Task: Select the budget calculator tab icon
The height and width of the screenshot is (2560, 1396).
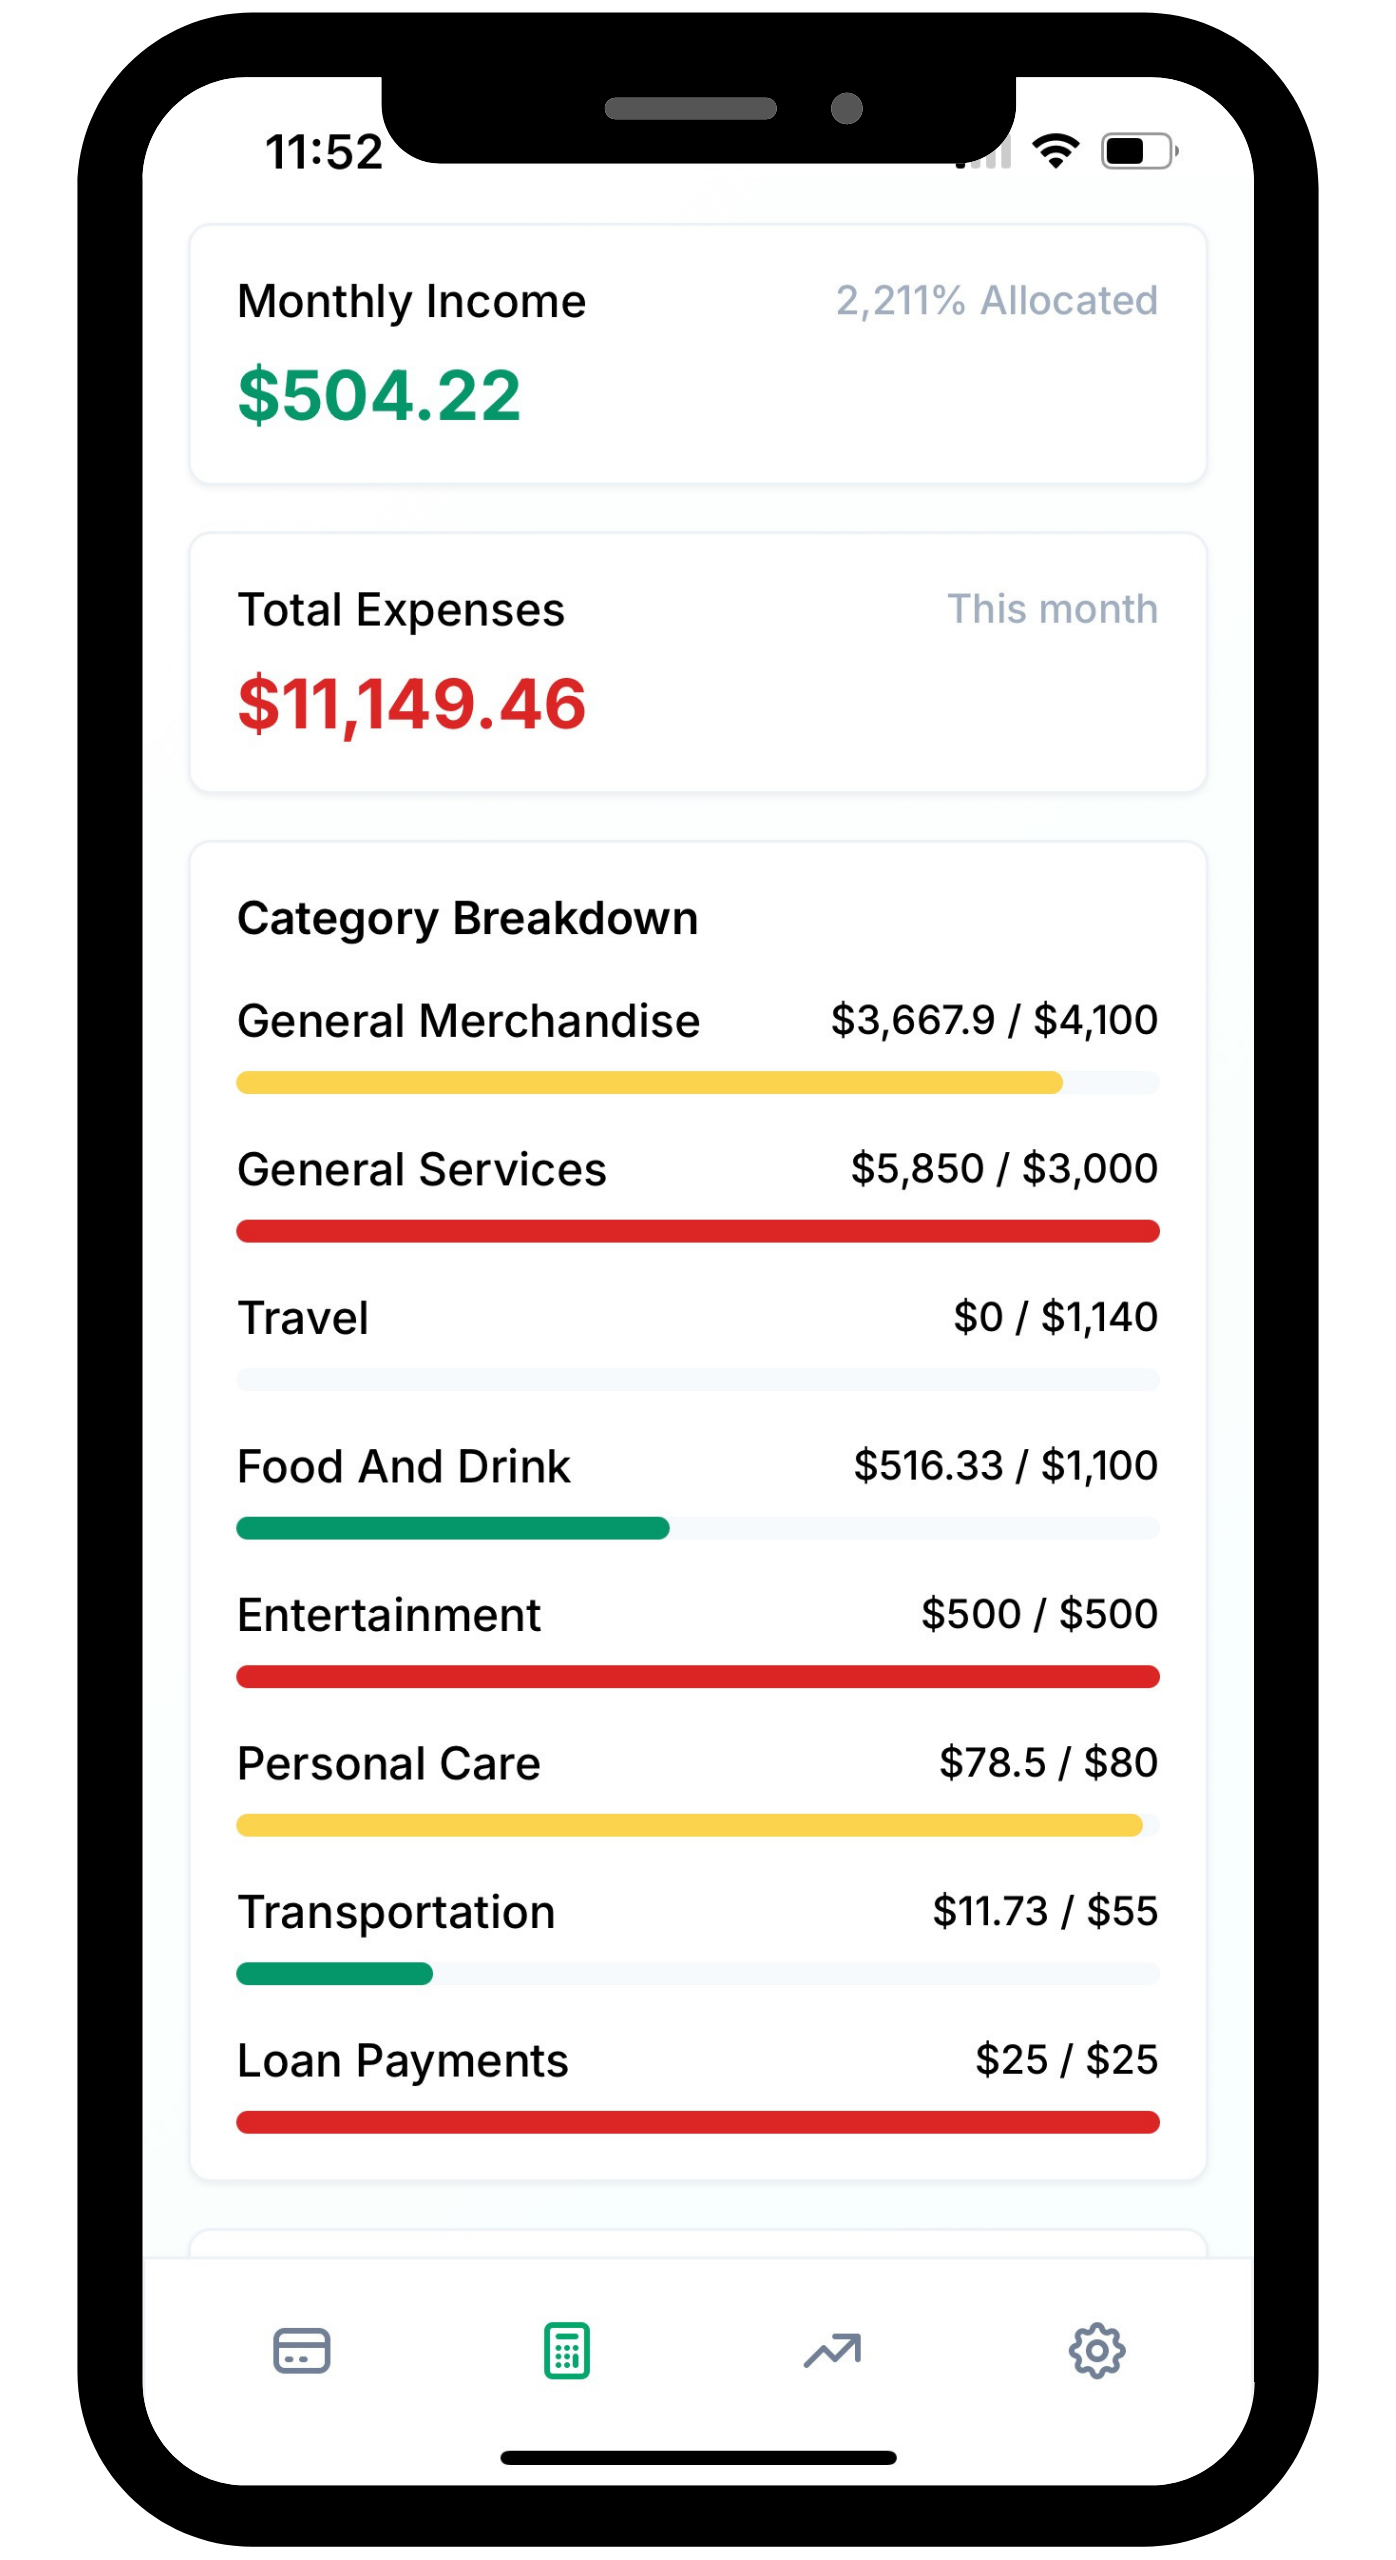Action: tap(566, 2350)
